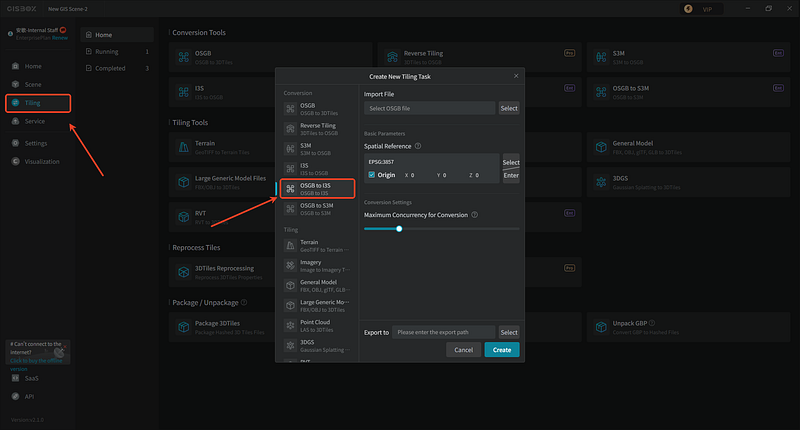Click the Renew link
Image resolution: width=800 pixels, height=430 pixels.
[x=60, y=38]
